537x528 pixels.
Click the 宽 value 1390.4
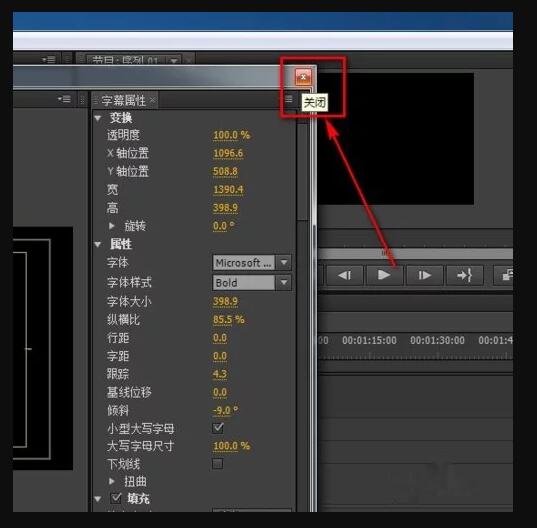point(228,190)
